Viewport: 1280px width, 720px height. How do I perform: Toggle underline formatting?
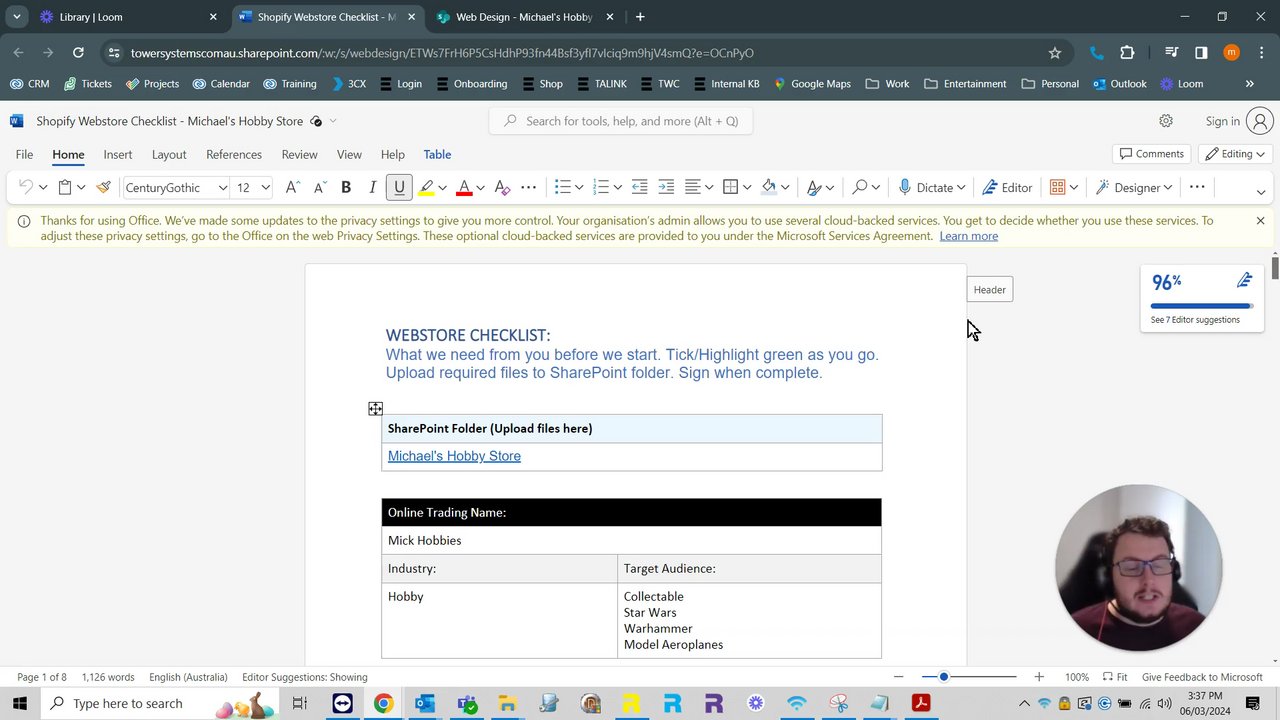pyautogui.click(x=399, y=187)
